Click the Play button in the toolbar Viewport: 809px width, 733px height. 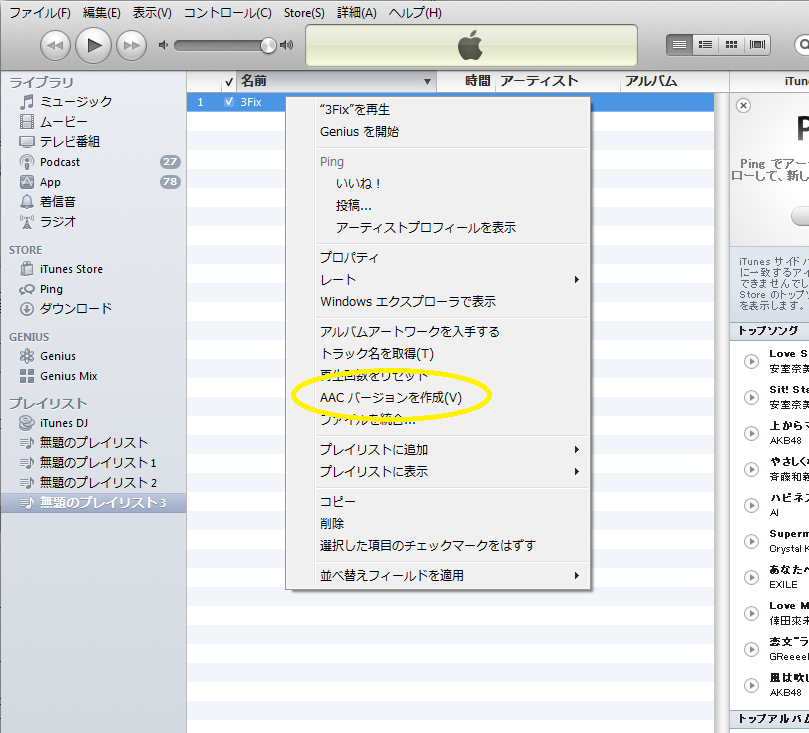(x=93, y=45)
